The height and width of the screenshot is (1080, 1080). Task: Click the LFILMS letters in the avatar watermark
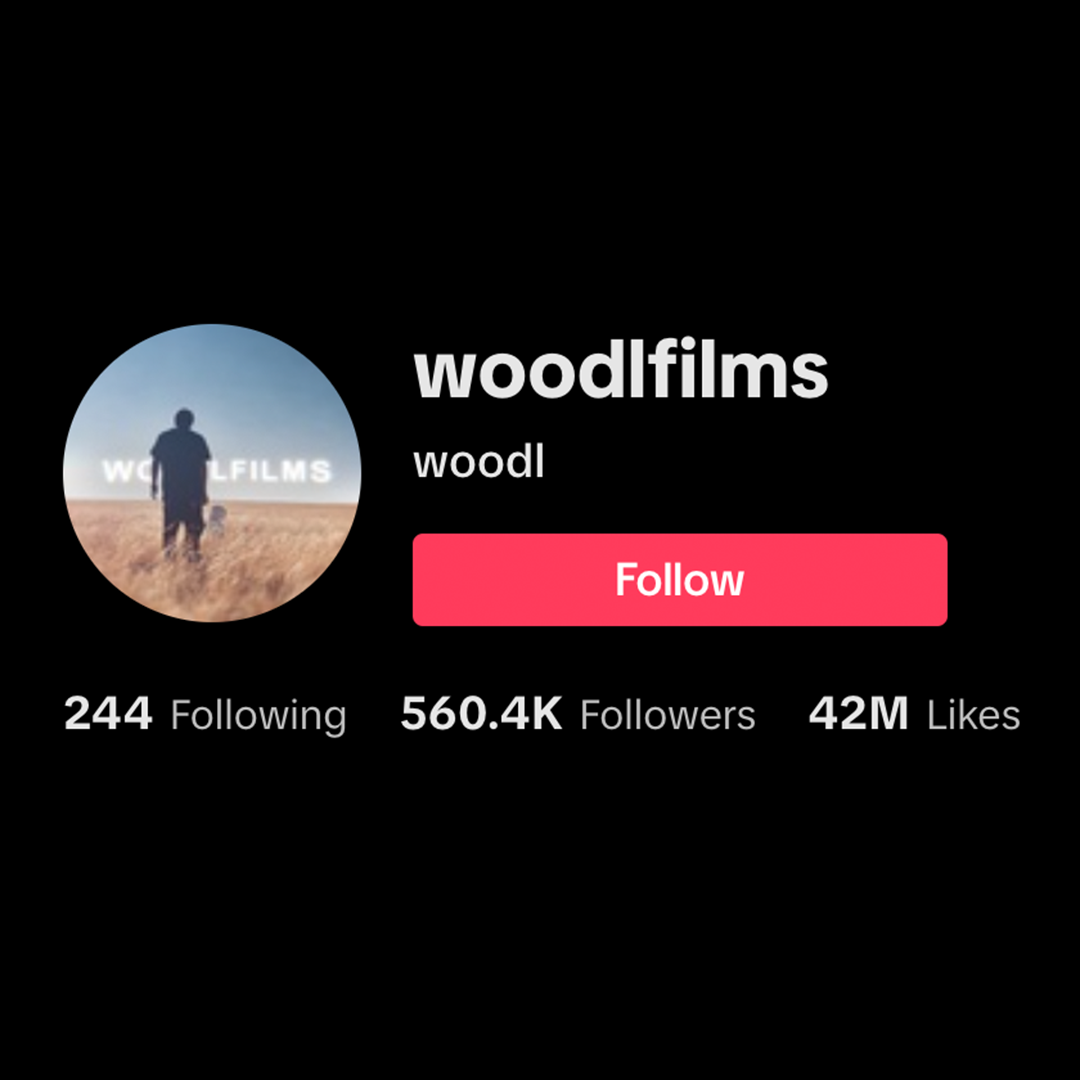pyautogui.click(x=272, y=471)
